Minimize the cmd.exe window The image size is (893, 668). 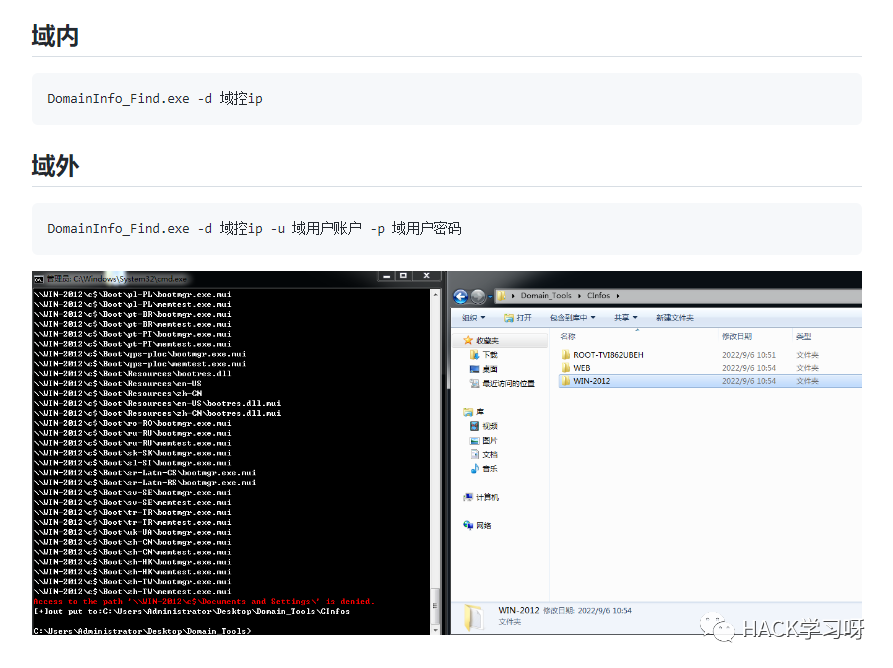point(387,276)
